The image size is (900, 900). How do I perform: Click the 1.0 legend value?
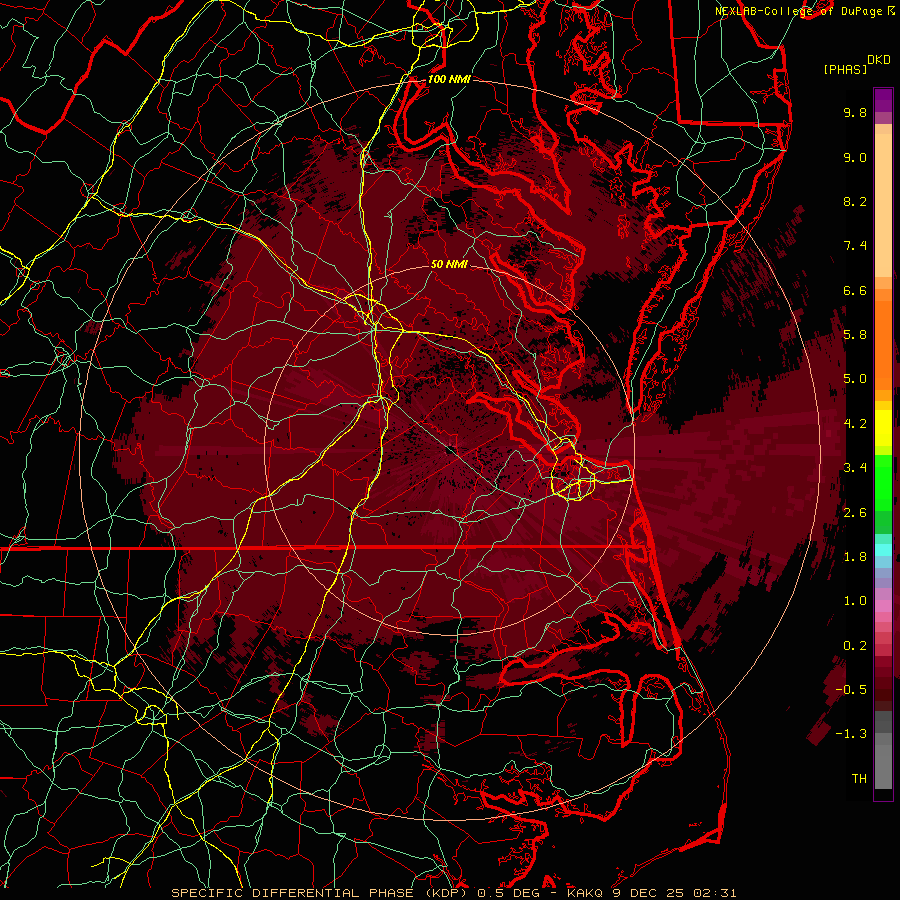pyautogui.click(x=855, y=601)
